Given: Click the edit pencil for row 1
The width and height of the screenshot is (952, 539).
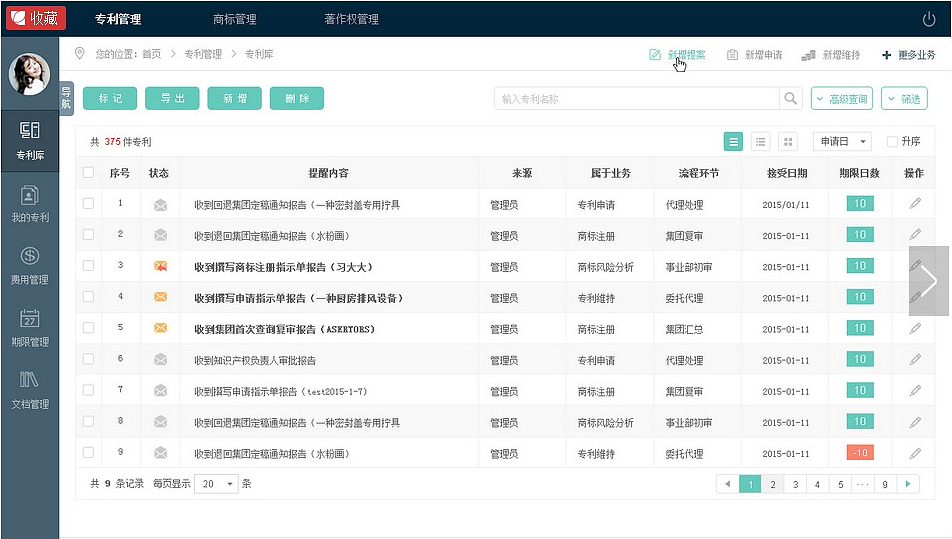Looking at the screenshot, I should pos(914,204).
